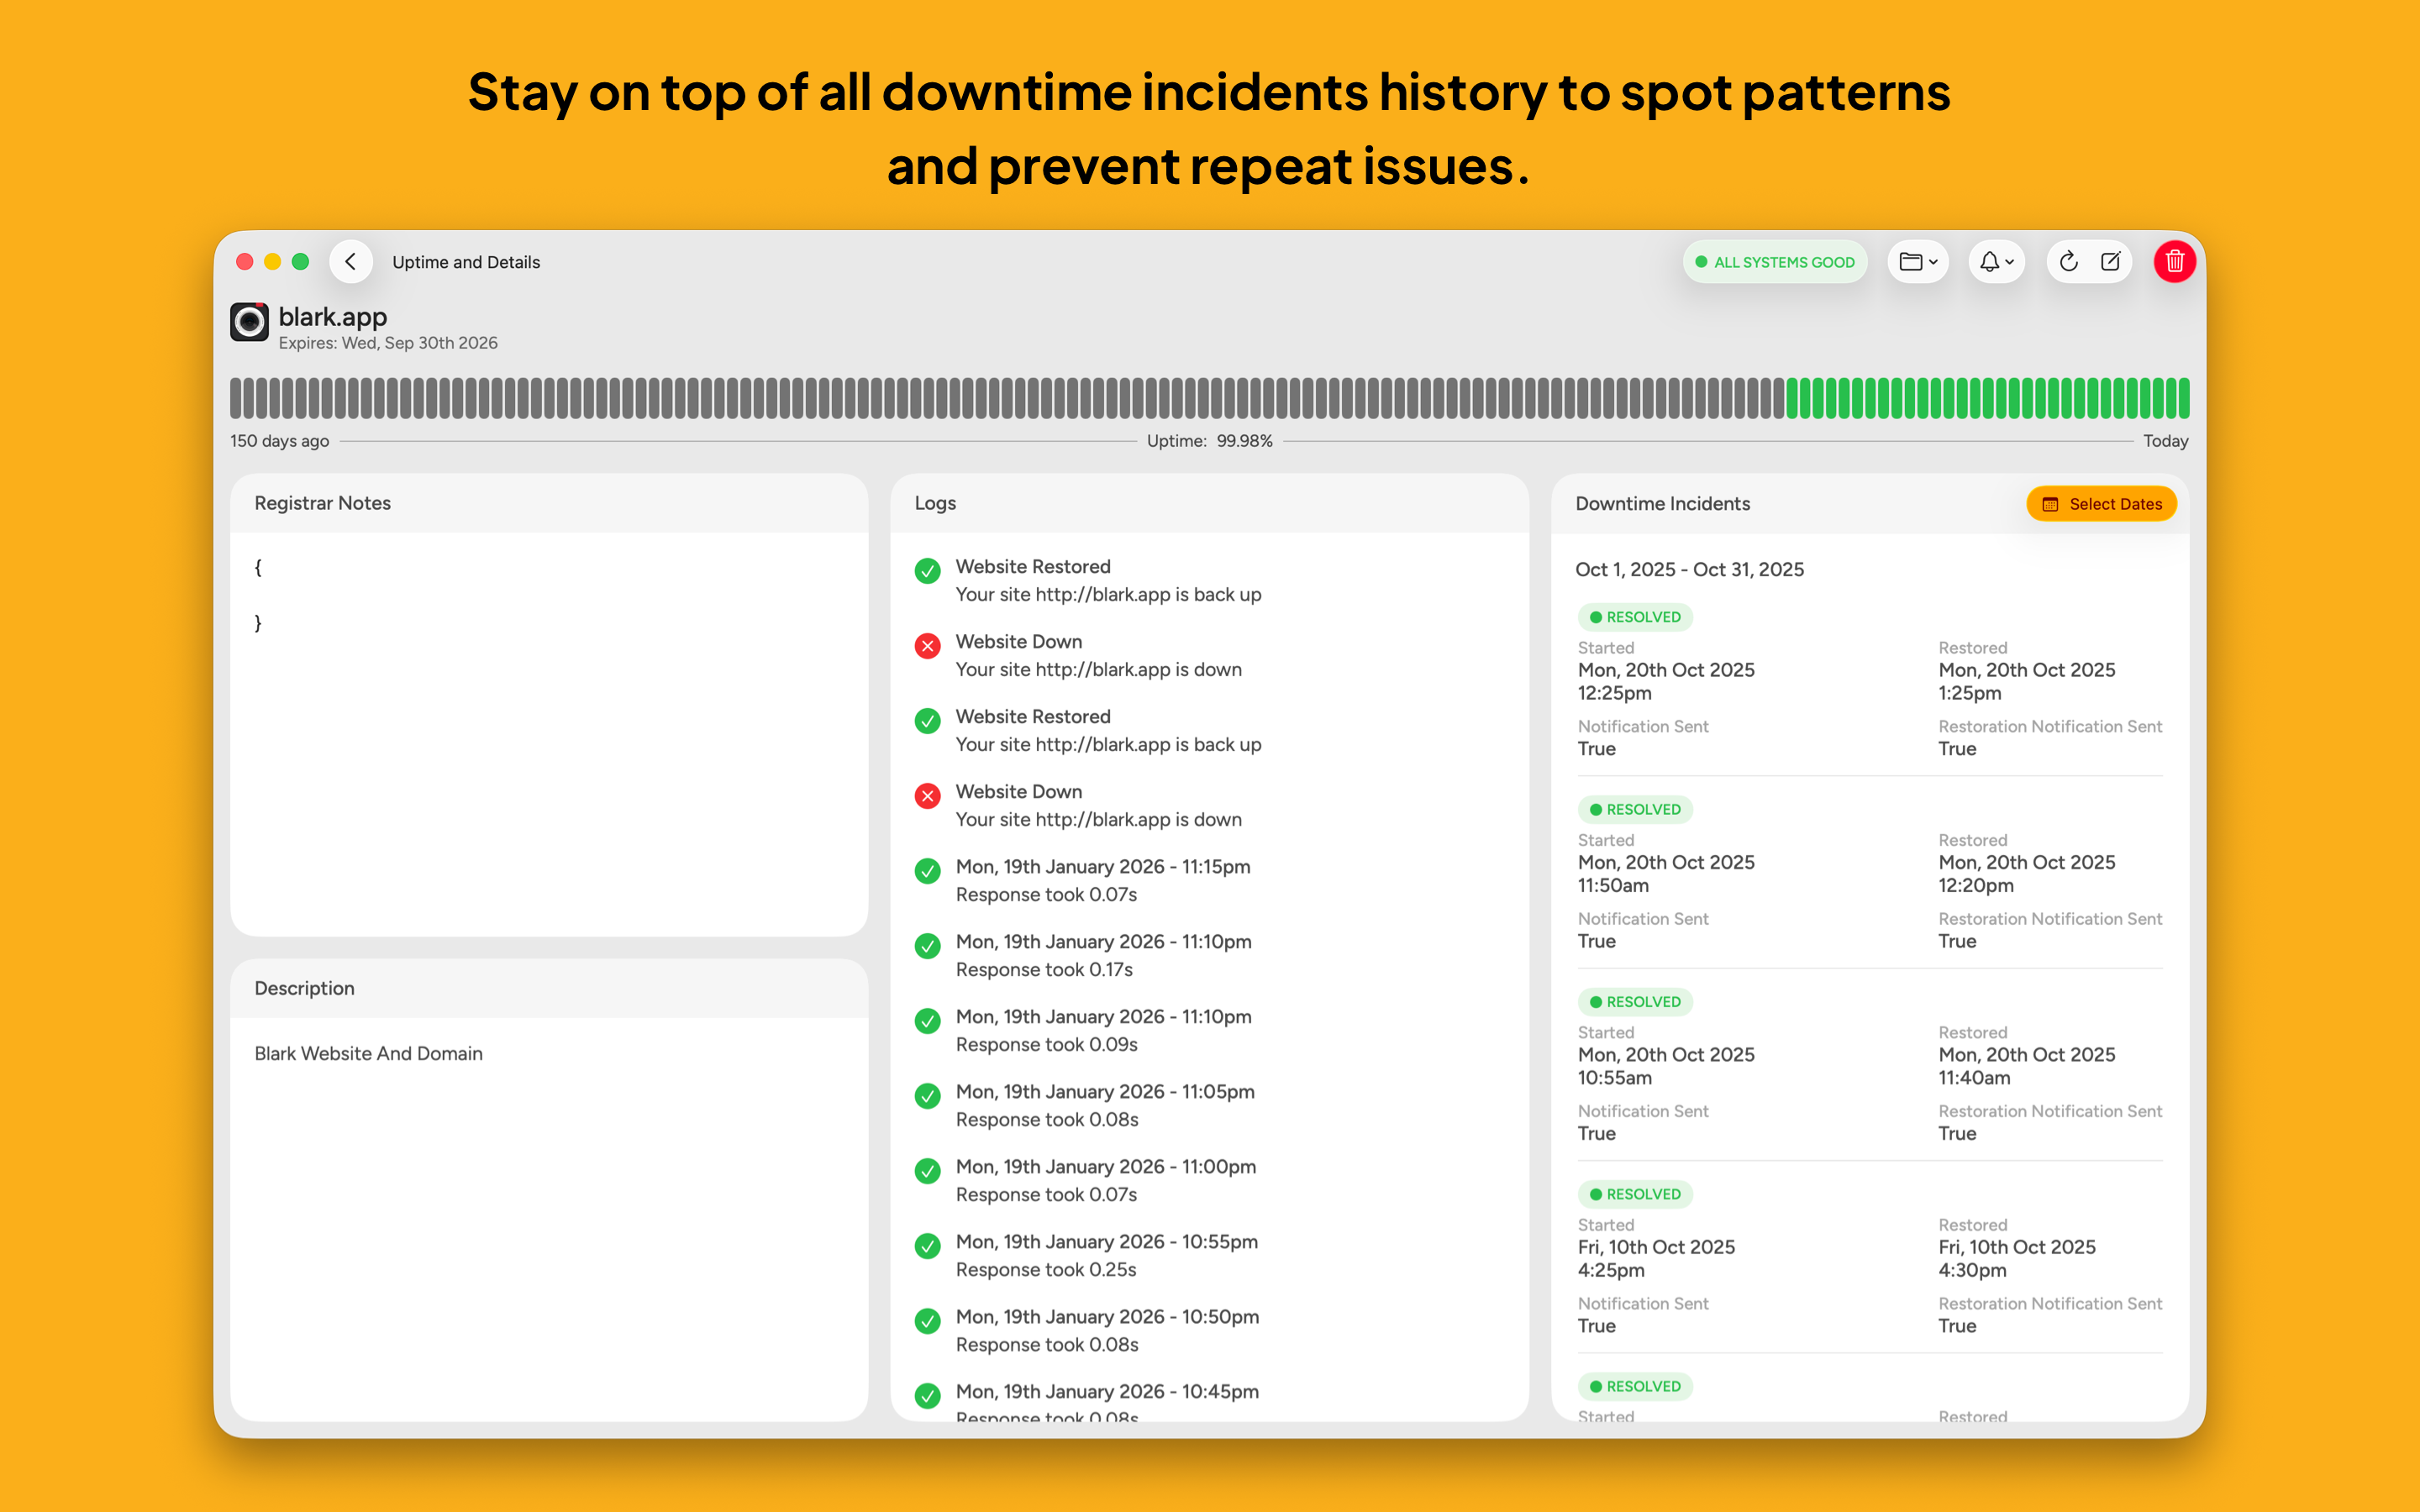The width and height of the screenshot is (2420, 1512).
Task: Click check icon for 11:00pm log entry
Action: click(928, 1170)
